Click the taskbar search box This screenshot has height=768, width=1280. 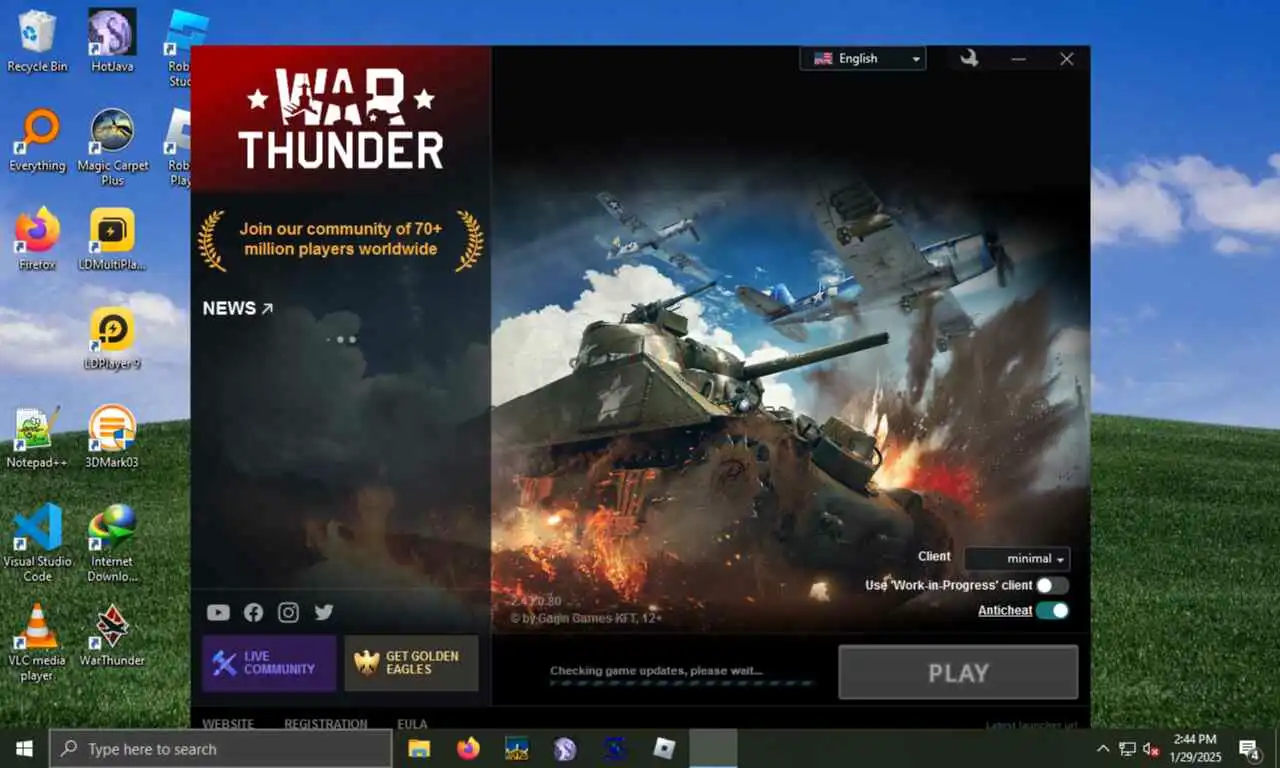(x=221, y=748)
